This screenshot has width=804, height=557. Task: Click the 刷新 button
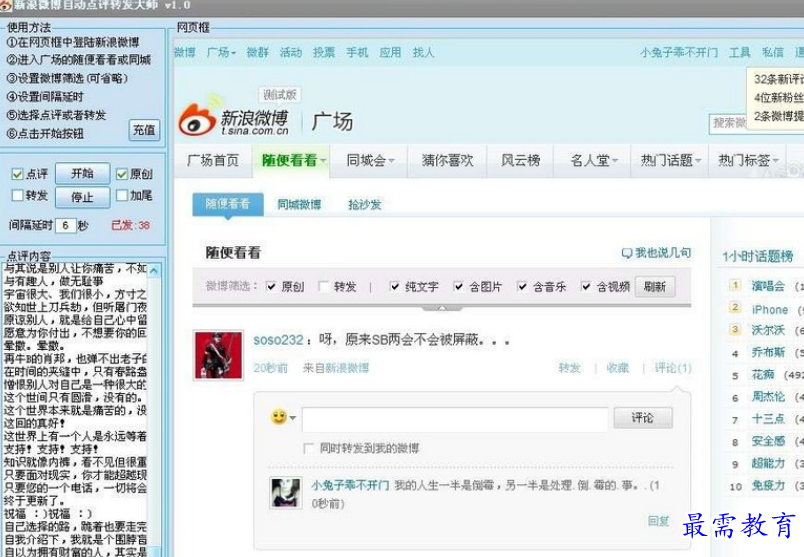coord(655,287)
